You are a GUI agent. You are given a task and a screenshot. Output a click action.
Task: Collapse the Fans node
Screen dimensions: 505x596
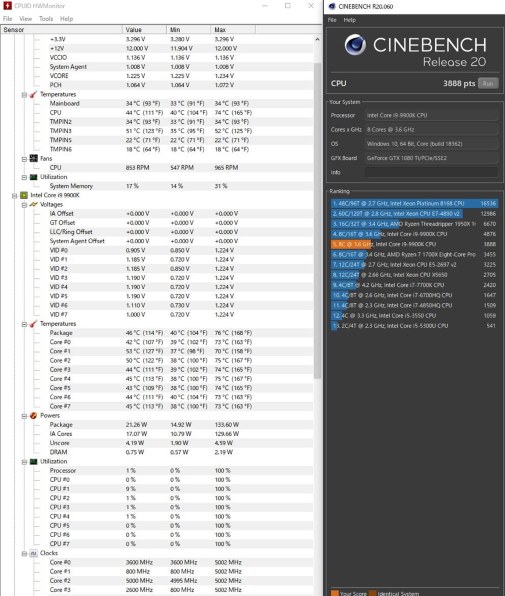(24, 159)
